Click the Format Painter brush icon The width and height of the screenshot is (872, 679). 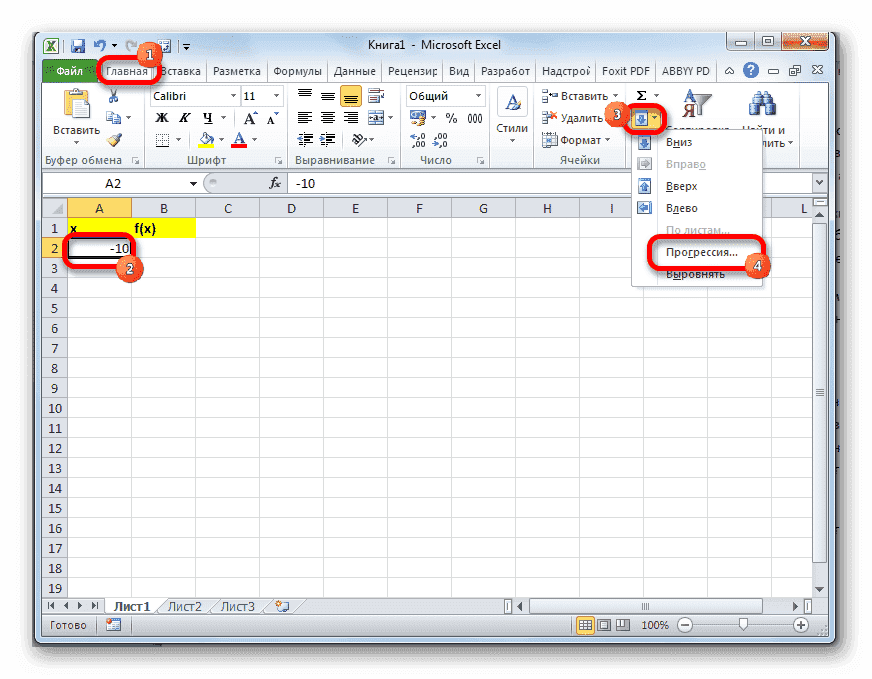click(x=115, y=140)
